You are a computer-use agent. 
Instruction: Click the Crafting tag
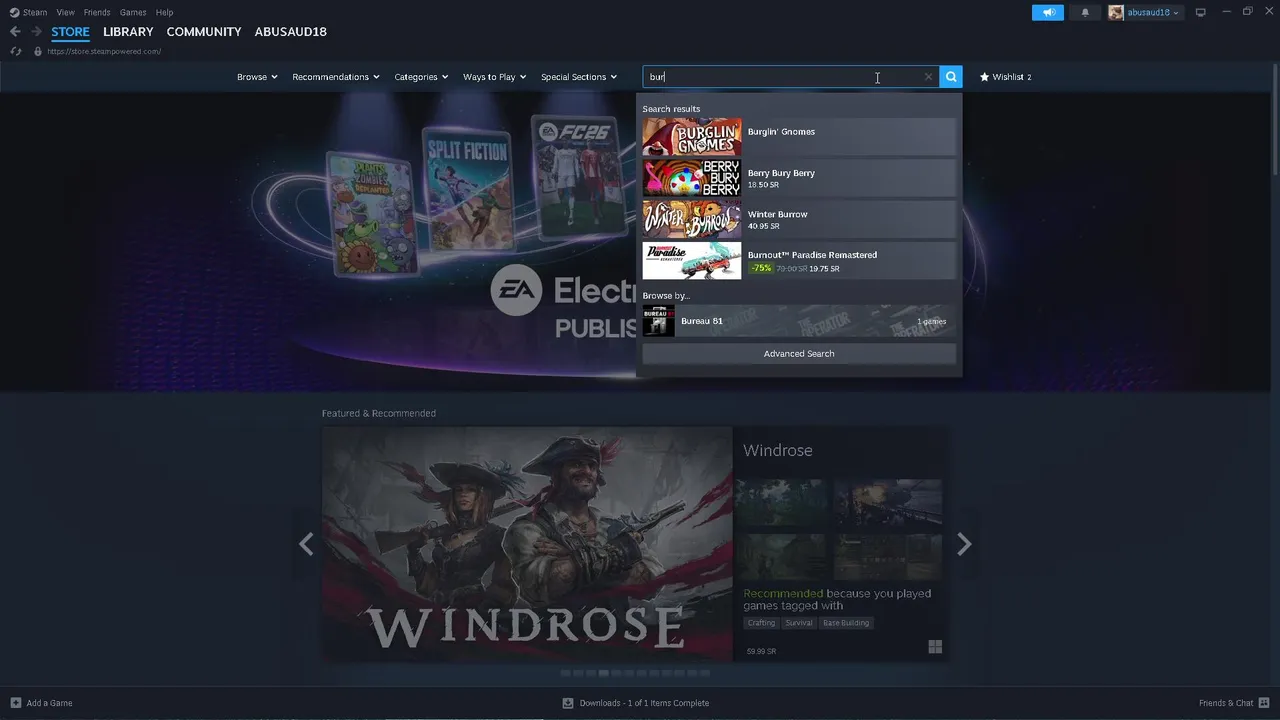(761, 623)
